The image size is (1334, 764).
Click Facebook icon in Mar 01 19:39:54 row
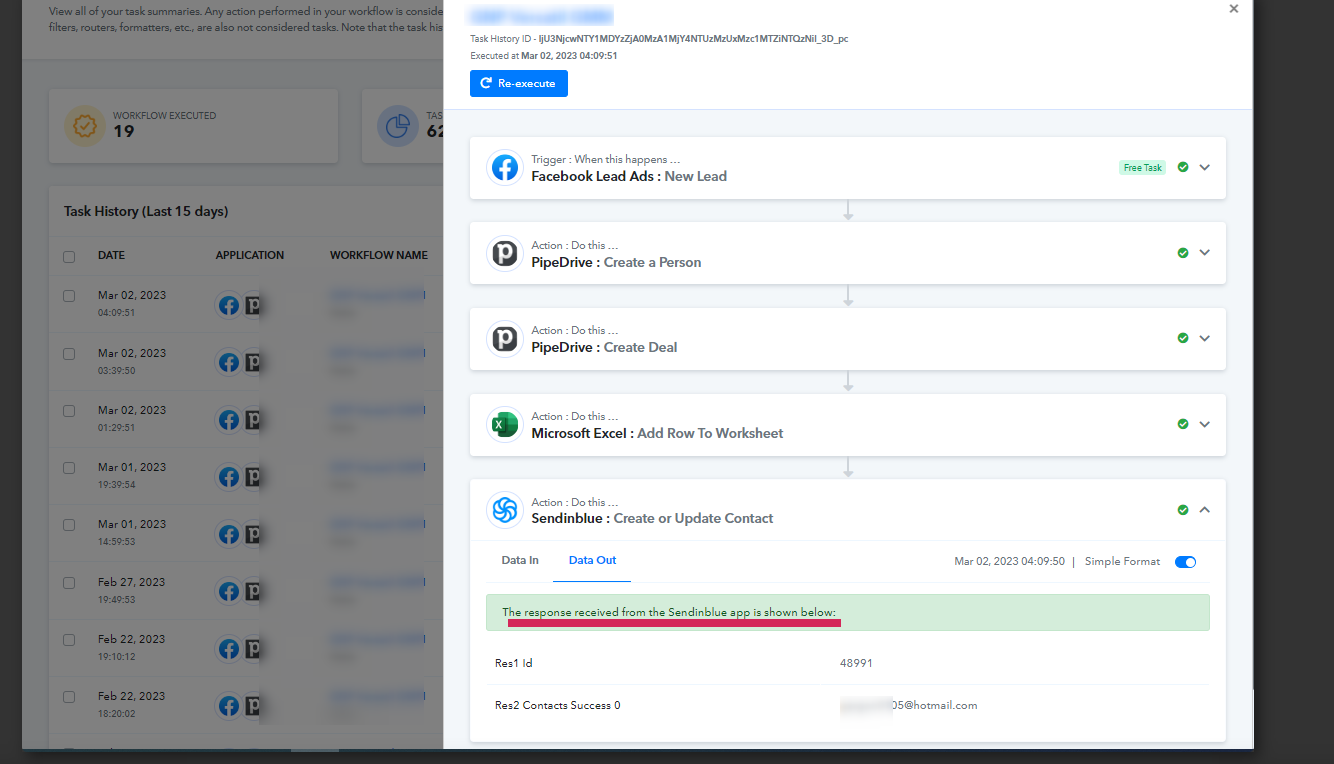[229, 477]
